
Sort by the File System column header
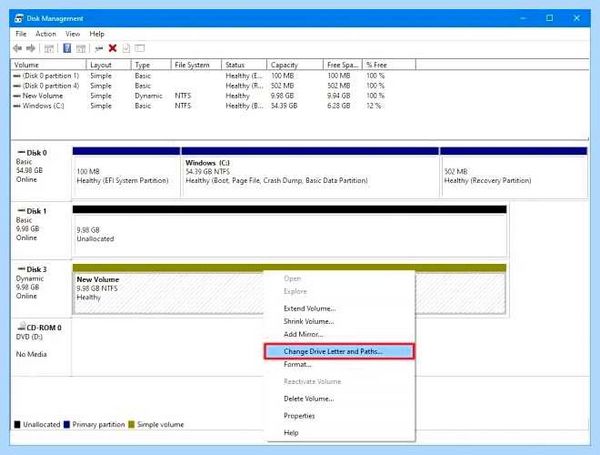(196, 65)
